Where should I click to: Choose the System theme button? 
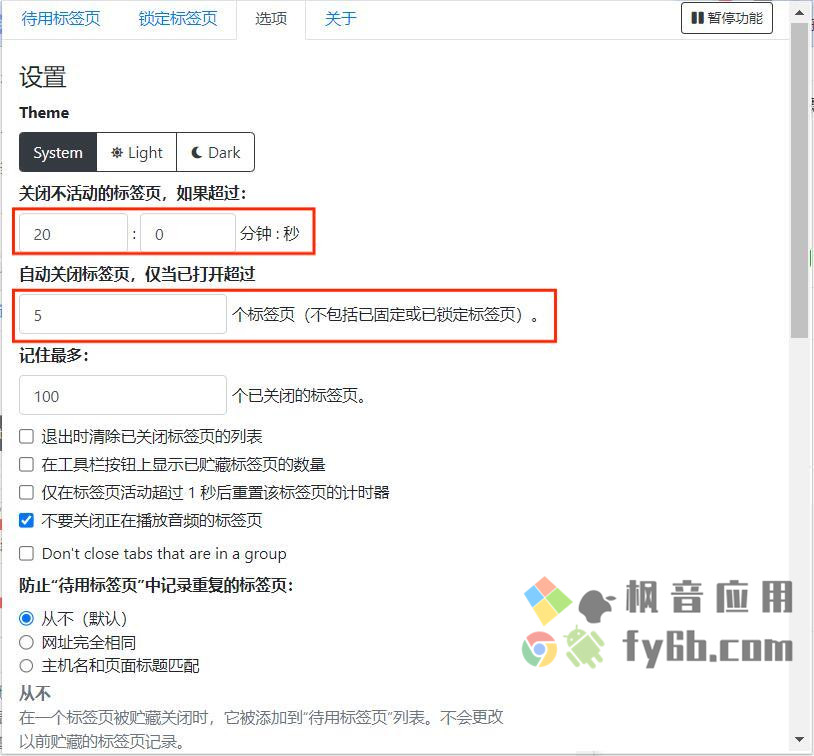click(58, 152)
